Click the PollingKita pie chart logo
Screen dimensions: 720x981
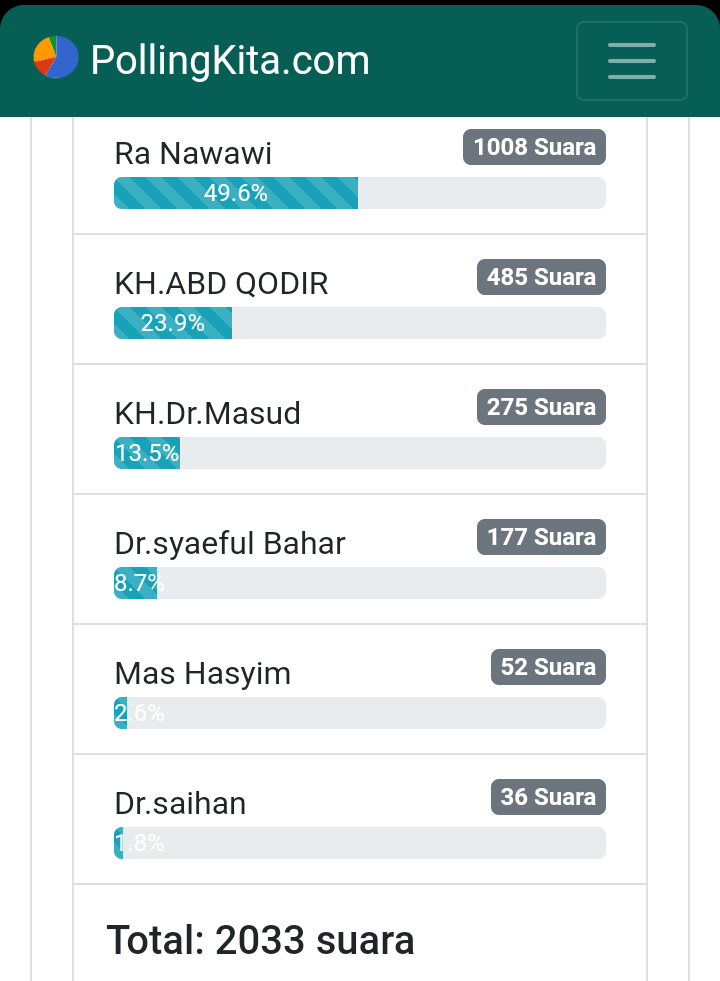(x=55, y=58)
